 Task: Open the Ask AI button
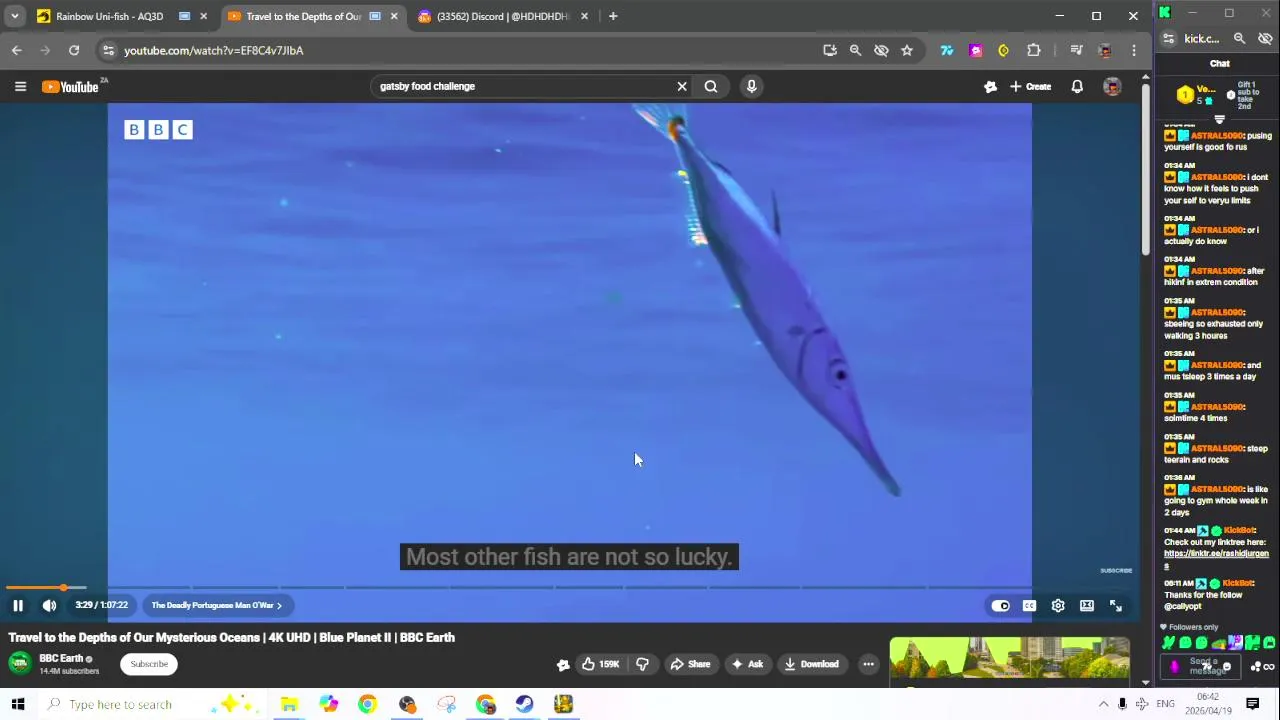pyautogui.click(x=748, y=664)
